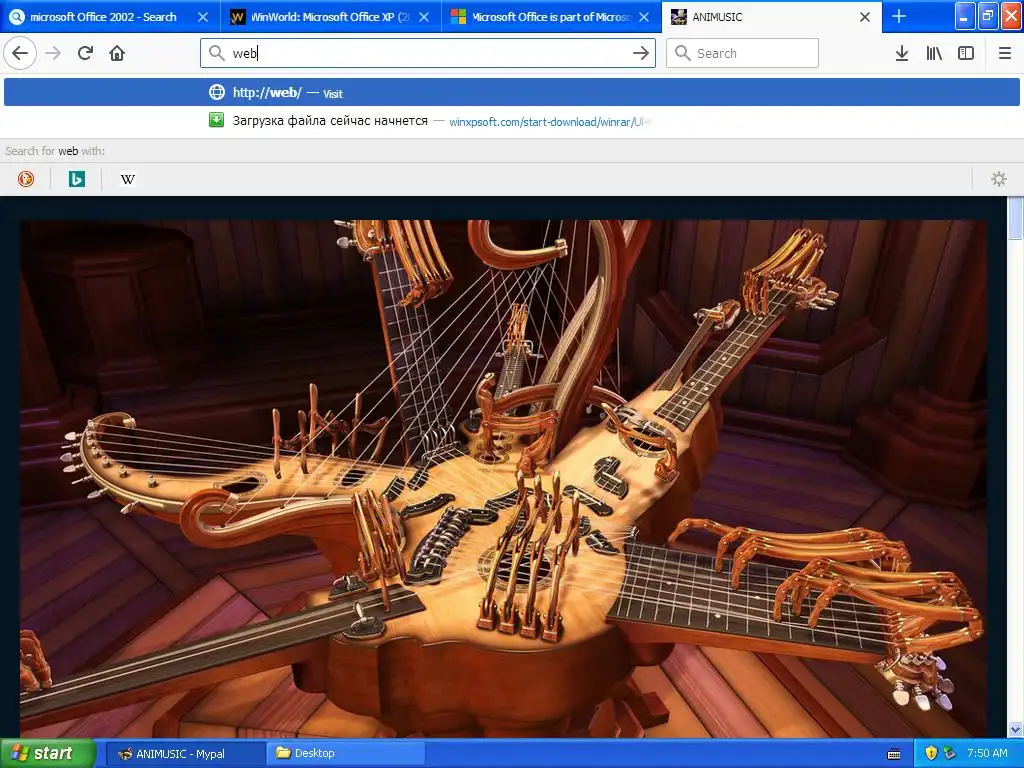Click the keyboard icon in taskbar
Image resolution: width=1024 pixels, height=768 pixels.
894,754
